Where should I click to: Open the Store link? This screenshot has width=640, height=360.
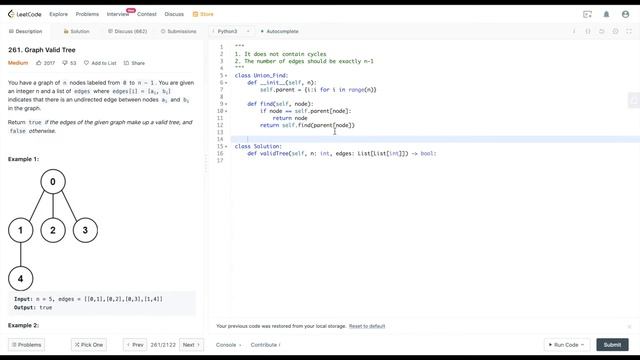[x=203, y=14]
